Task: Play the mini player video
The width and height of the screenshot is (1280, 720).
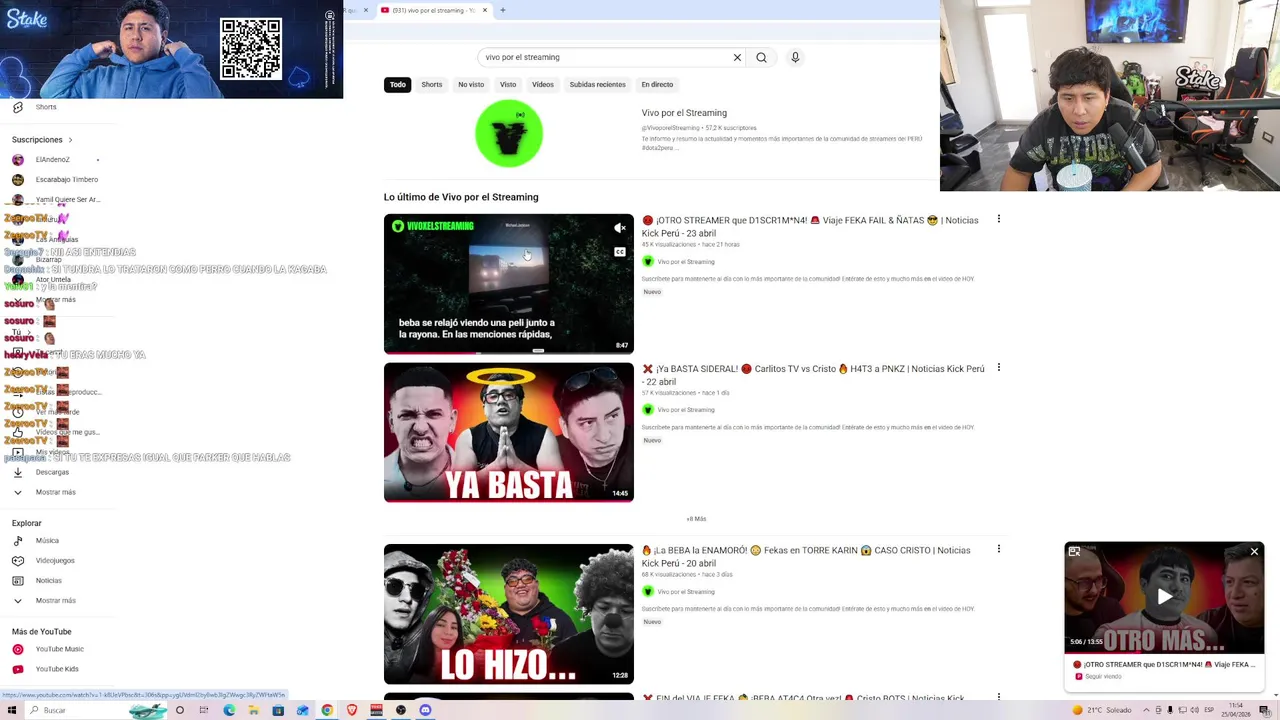Action: point(1165,597)
